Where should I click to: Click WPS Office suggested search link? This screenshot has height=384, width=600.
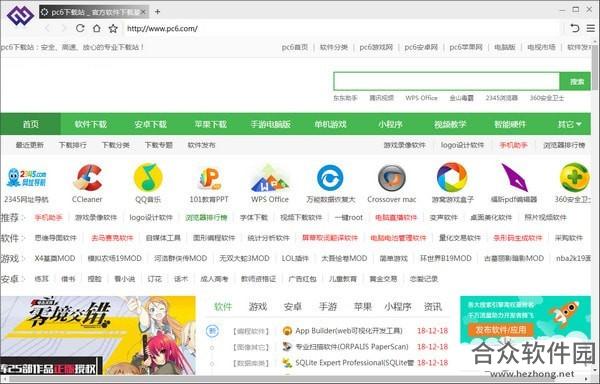coord(421,98)
